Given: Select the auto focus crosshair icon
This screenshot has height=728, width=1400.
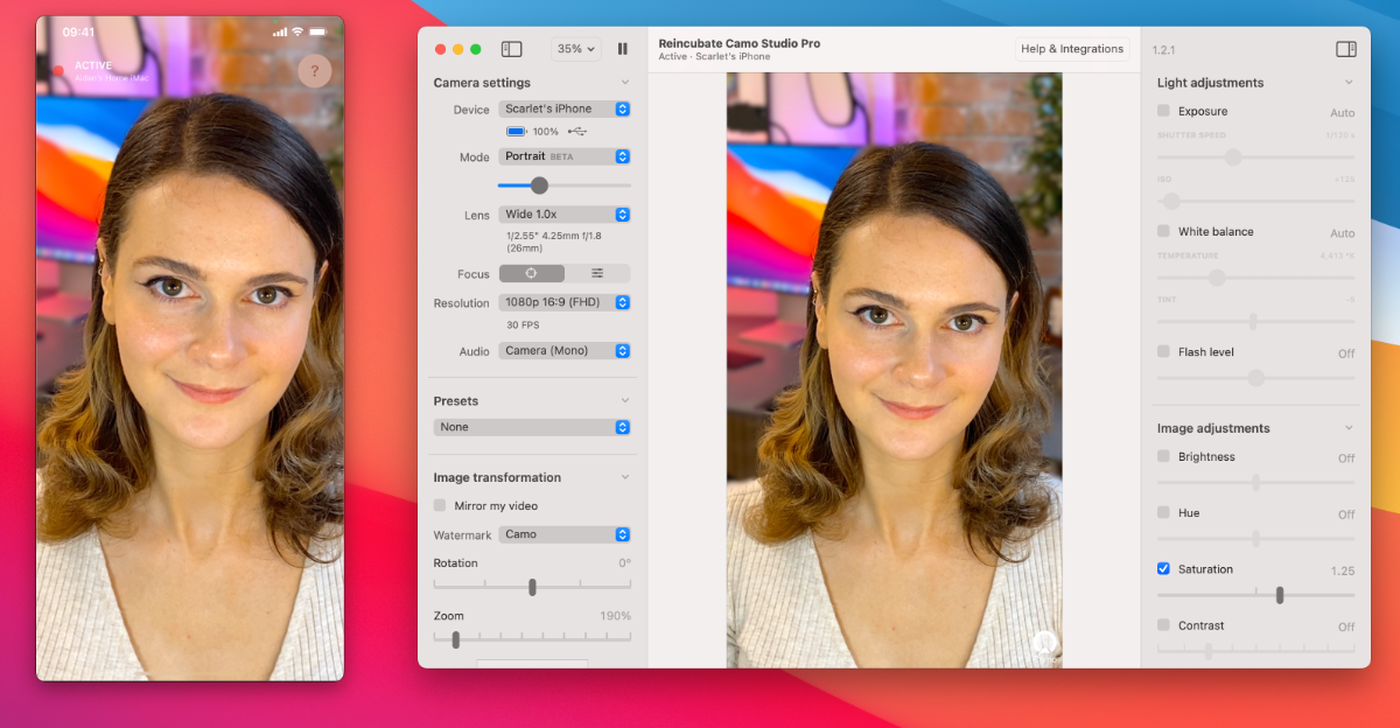Looking at the screenshot, I should pyautogui.click(x=531, y=273).
